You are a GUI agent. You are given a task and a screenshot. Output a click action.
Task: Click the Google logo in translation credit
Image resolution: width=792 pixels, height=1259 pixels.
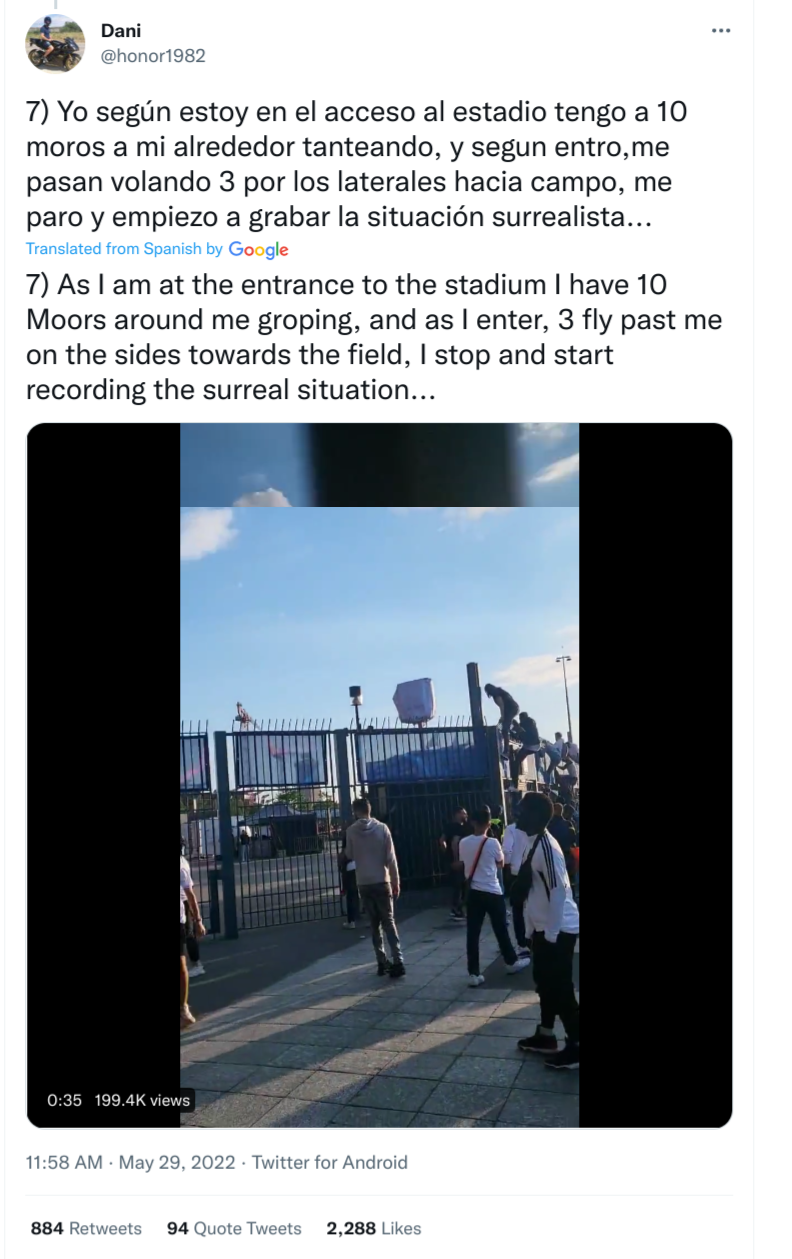click(x=258, y=250)
